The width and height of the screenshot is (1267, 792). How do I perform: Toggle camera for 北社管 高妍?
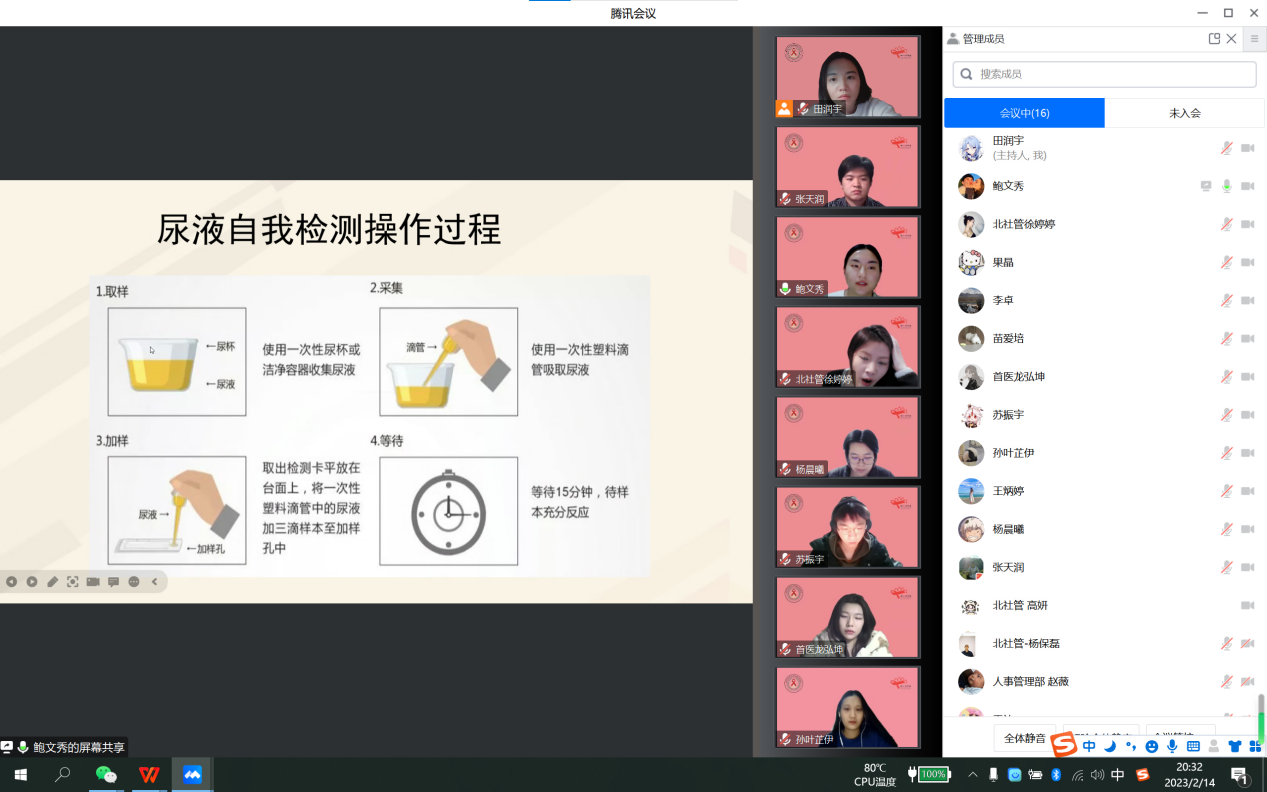click(1247, 605)
